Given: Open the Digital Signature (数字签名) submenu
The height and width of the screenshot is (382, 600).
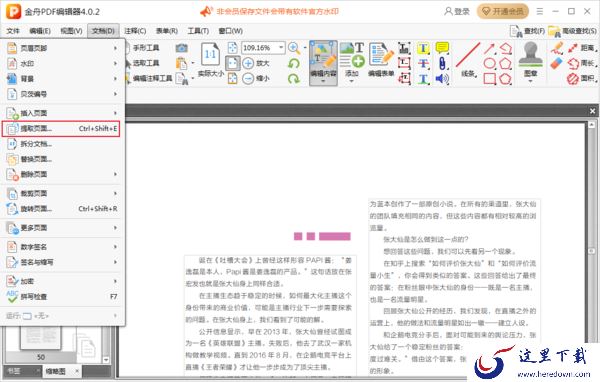Looking at the screenshot, I should (63, 247).
